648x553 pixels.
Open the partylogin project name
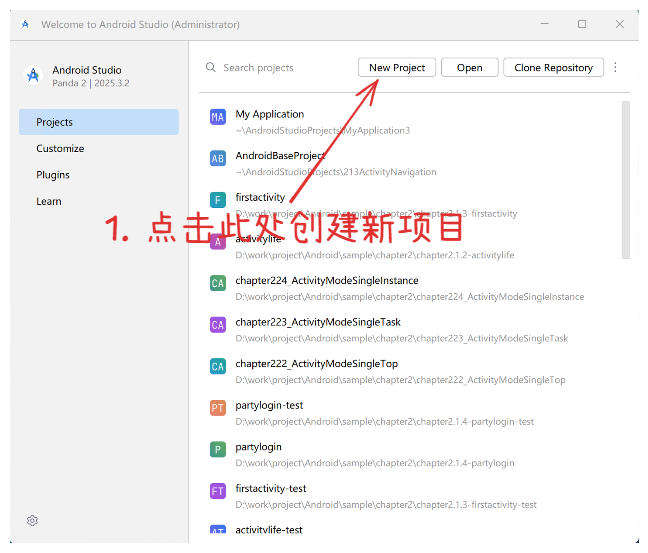pyautogui.click(x=258, y=447)
